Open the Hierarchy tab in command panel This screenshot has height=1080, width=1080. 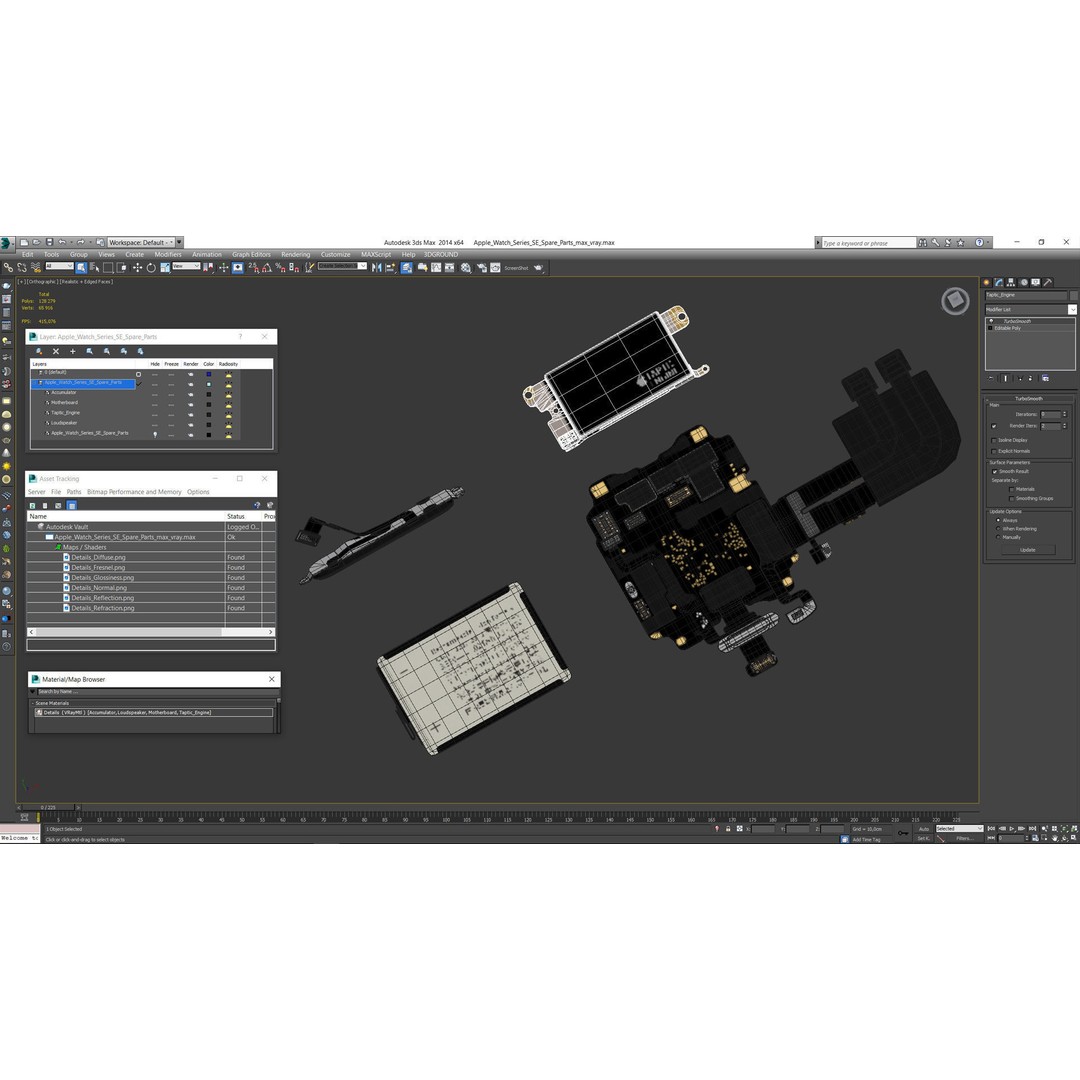point(1010,282)
